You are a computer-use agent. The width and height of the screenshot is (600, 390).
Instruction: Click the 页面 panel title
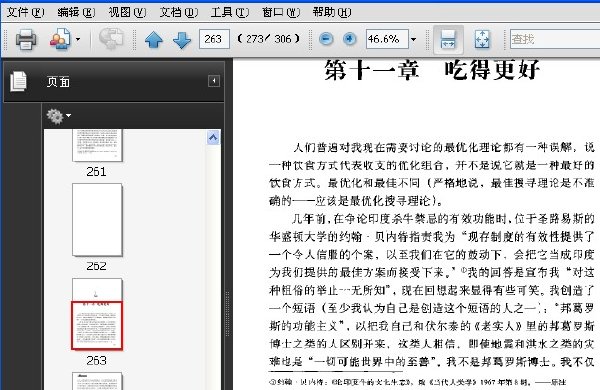point(58,82)
